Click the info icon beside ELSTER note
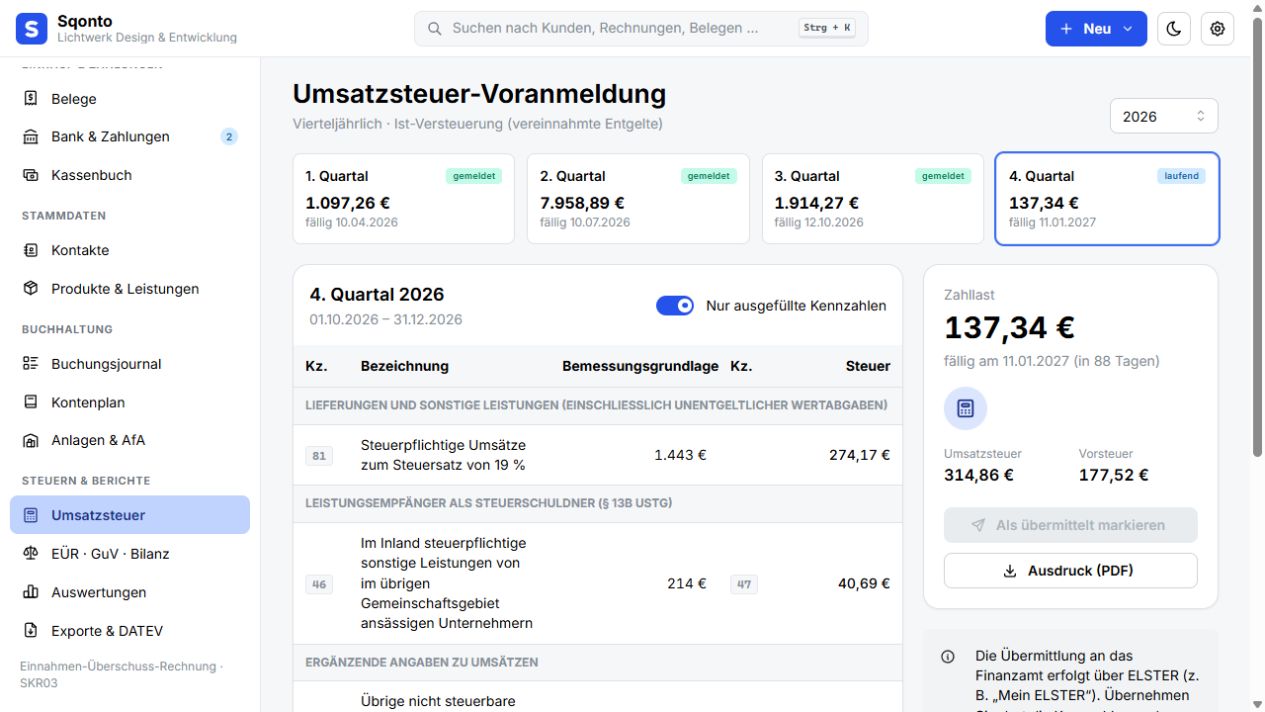This screenshot has height=712, width=1265. 948,657
